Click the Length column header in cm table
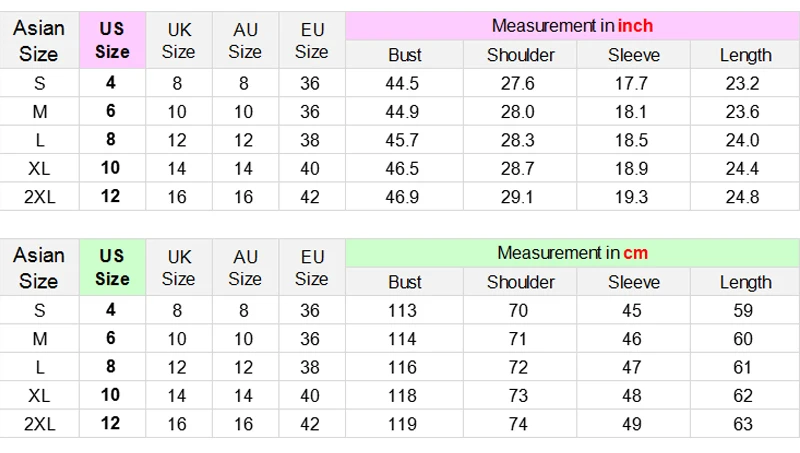800x453 pixels. pyautogui.click(x=745, y=282)
